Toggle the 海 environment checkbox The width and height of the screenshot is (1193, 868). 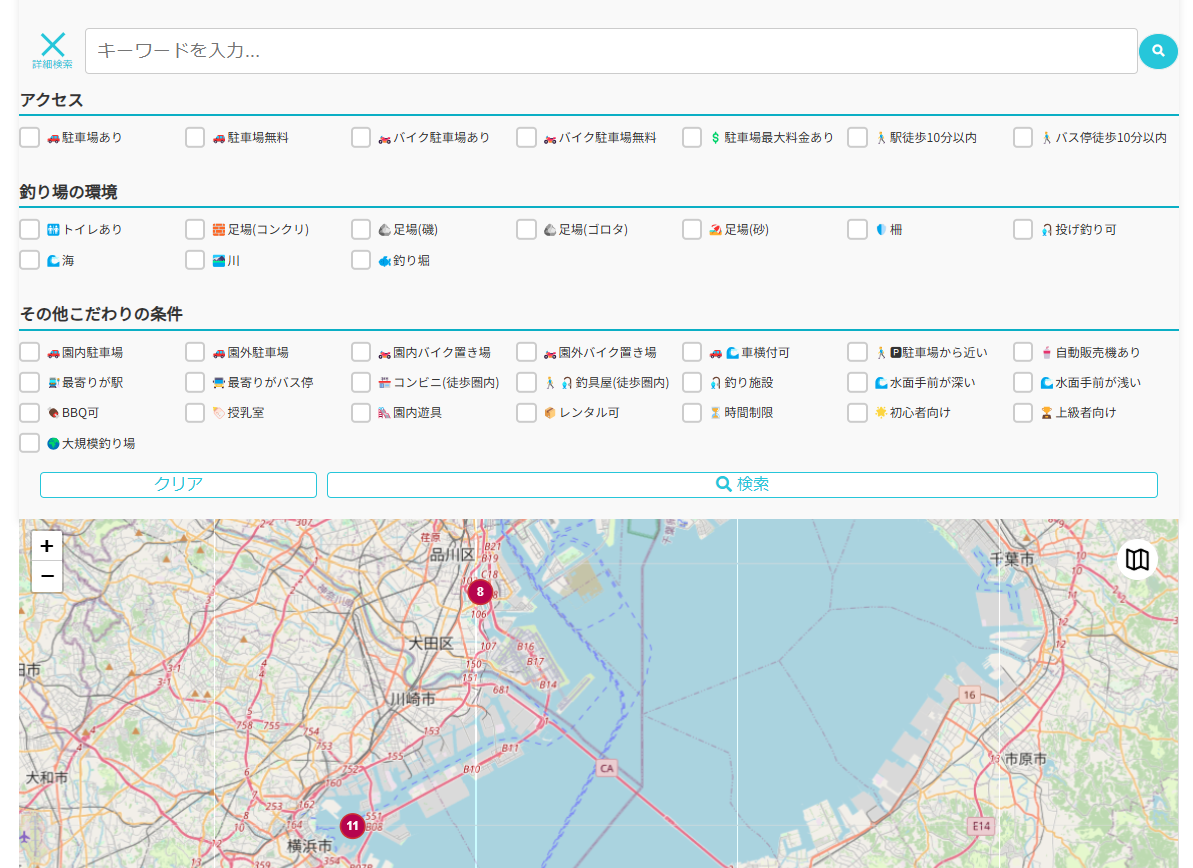click(x=30, y=260)
